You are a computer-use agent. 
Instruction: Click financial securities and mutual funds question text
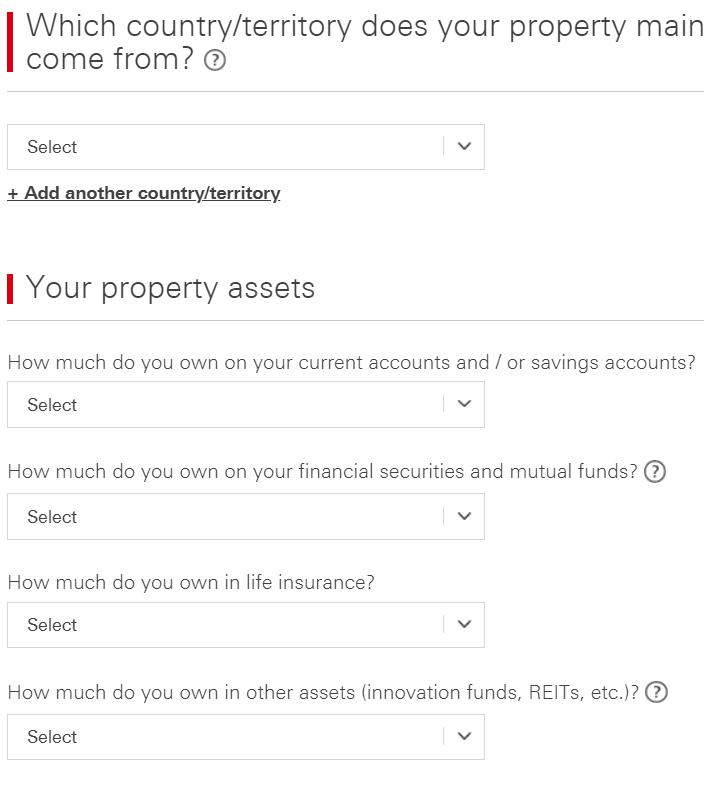pos(322,472)
